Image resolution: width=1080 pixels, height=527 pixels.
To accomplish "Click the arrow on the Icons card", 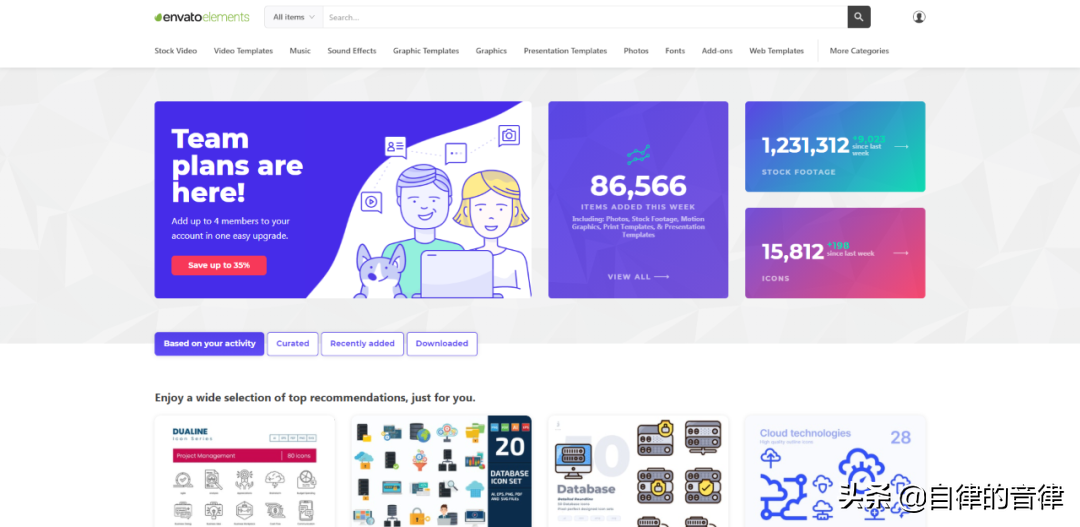I will [x=901, y=253].
